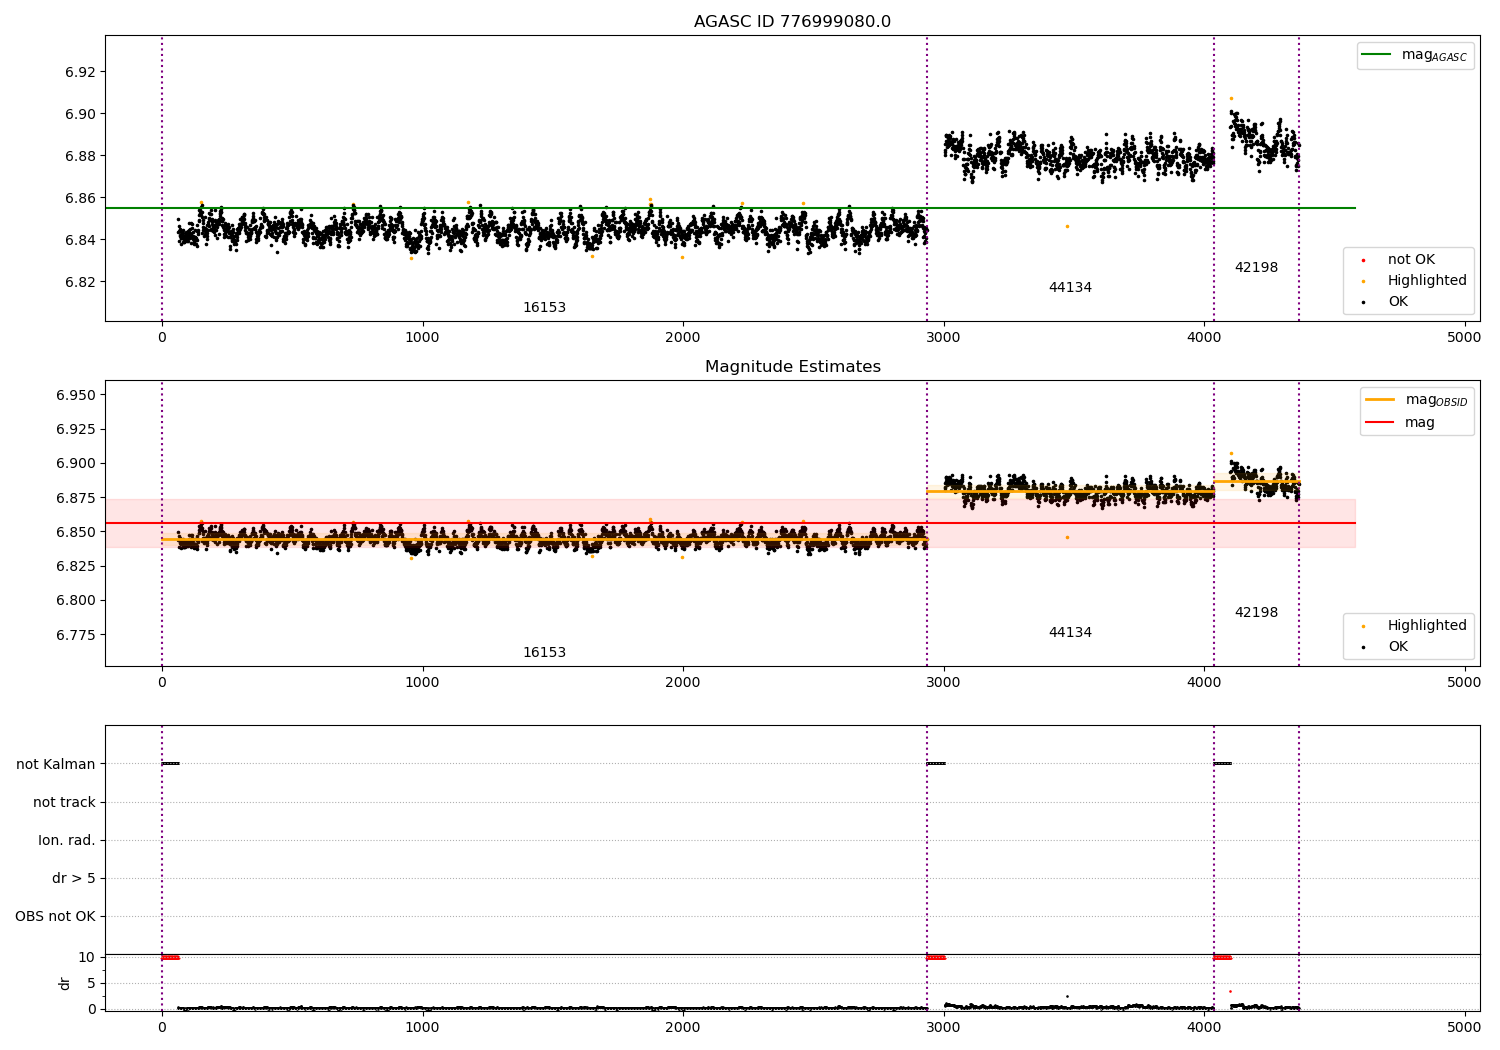Click the 'not Kalman' markers at start of 42198
Screen dimensions: 1500x1050
coord(1223,764)
